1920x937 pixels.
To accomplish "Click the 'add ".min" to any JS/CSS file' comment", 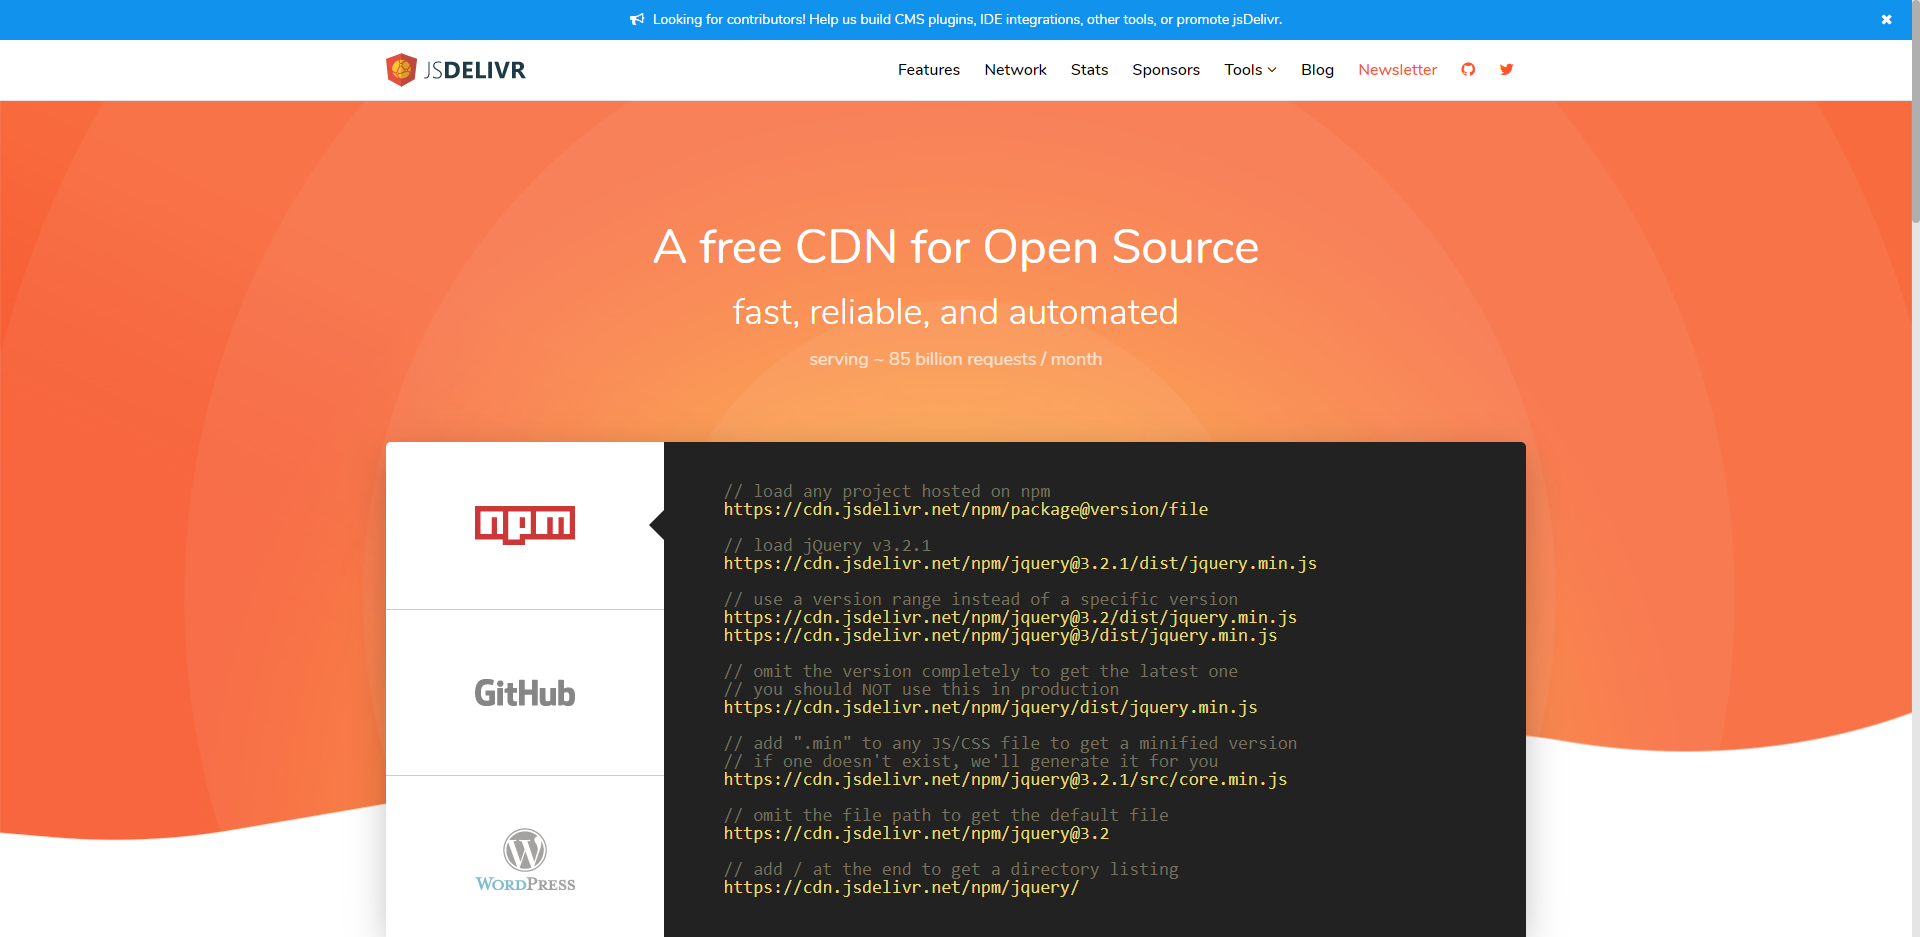I will [1010, 743].
